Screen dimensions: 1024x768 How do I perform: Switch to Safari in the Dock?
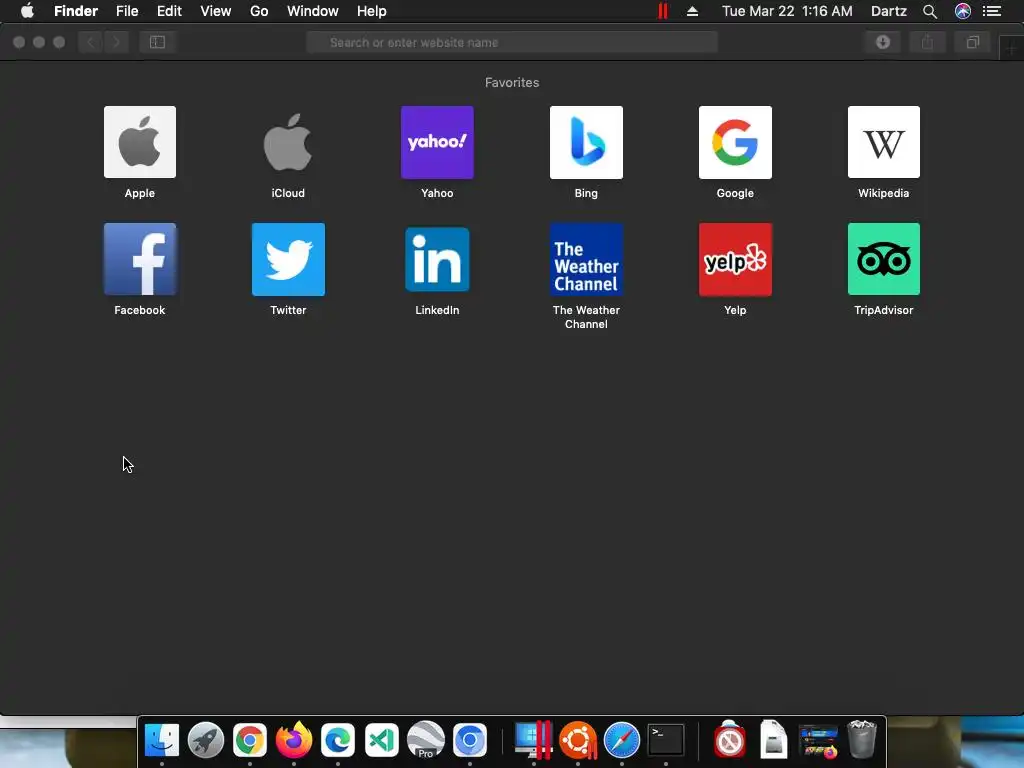pyautogui.click(x=622, y=741)
